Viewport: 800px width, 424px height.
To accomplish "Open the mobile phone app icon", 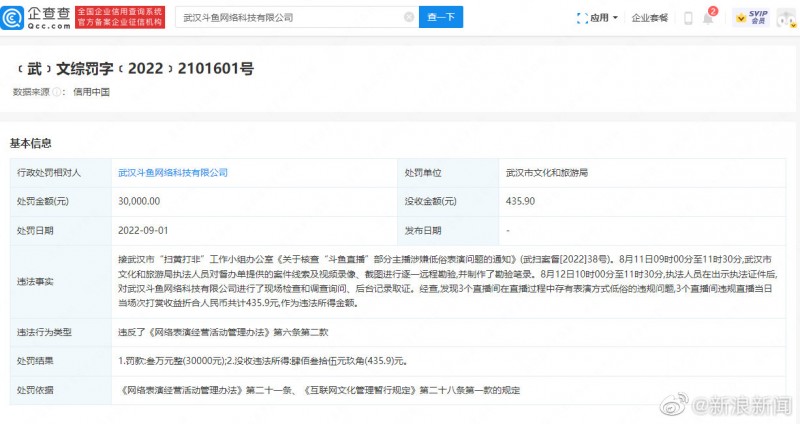I will point(688,18).
